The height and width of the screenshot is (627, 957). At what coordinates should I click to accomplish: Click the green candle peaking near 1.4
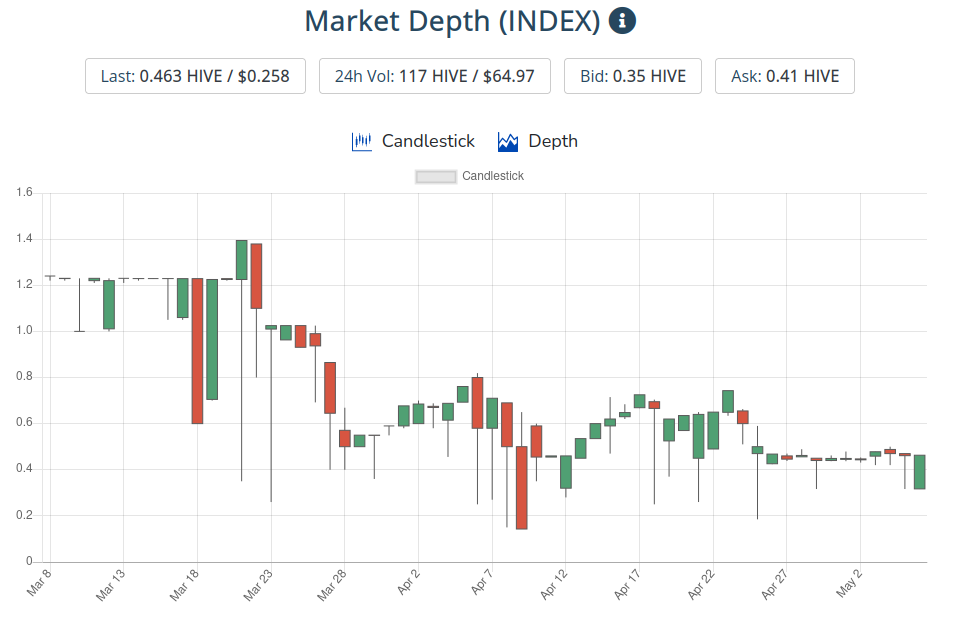click(242, 260)
